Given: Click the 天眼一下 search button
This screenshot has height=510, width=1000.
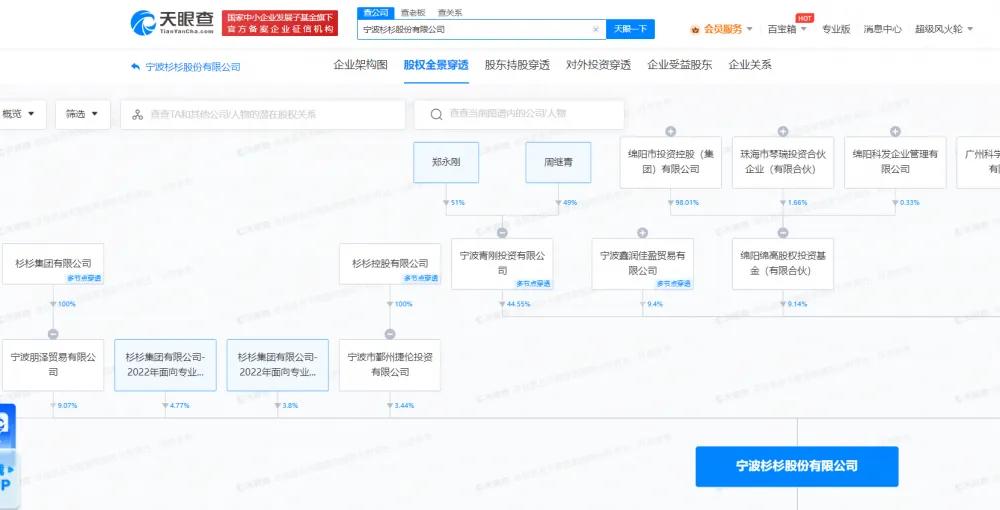Looking at the screenshot, I should click(x=630, y=29).
